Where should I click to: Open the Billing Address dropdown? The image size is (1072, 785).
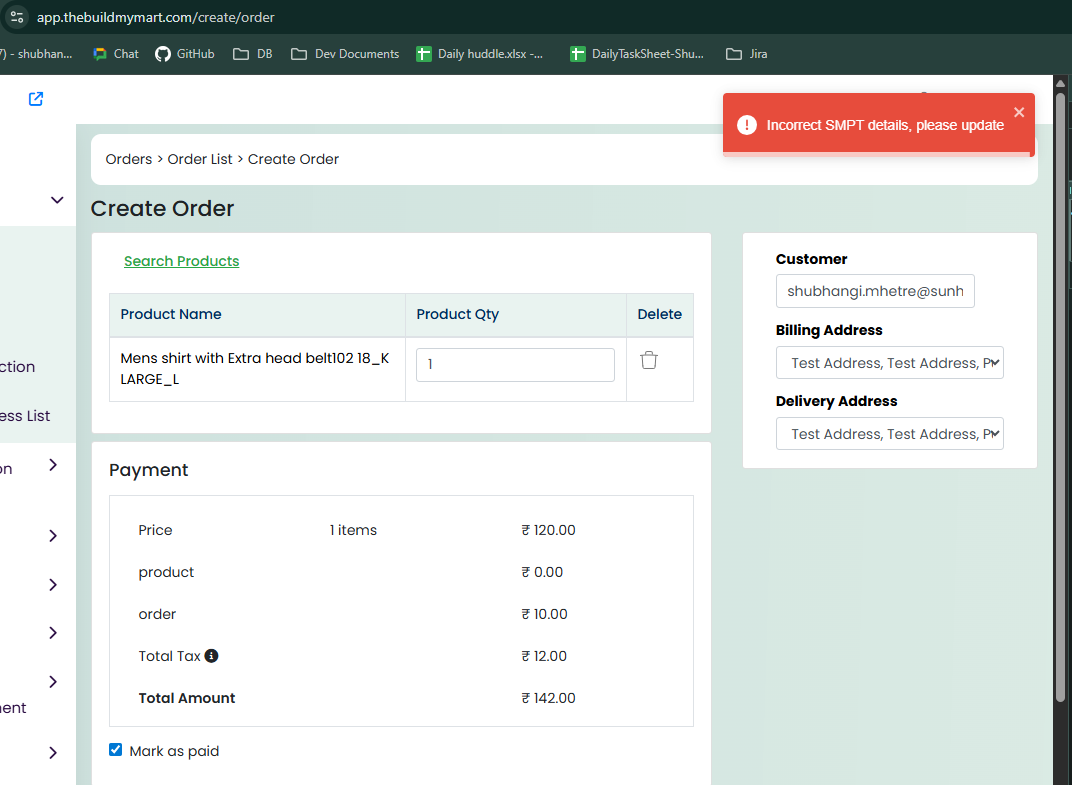coord(889,362)
